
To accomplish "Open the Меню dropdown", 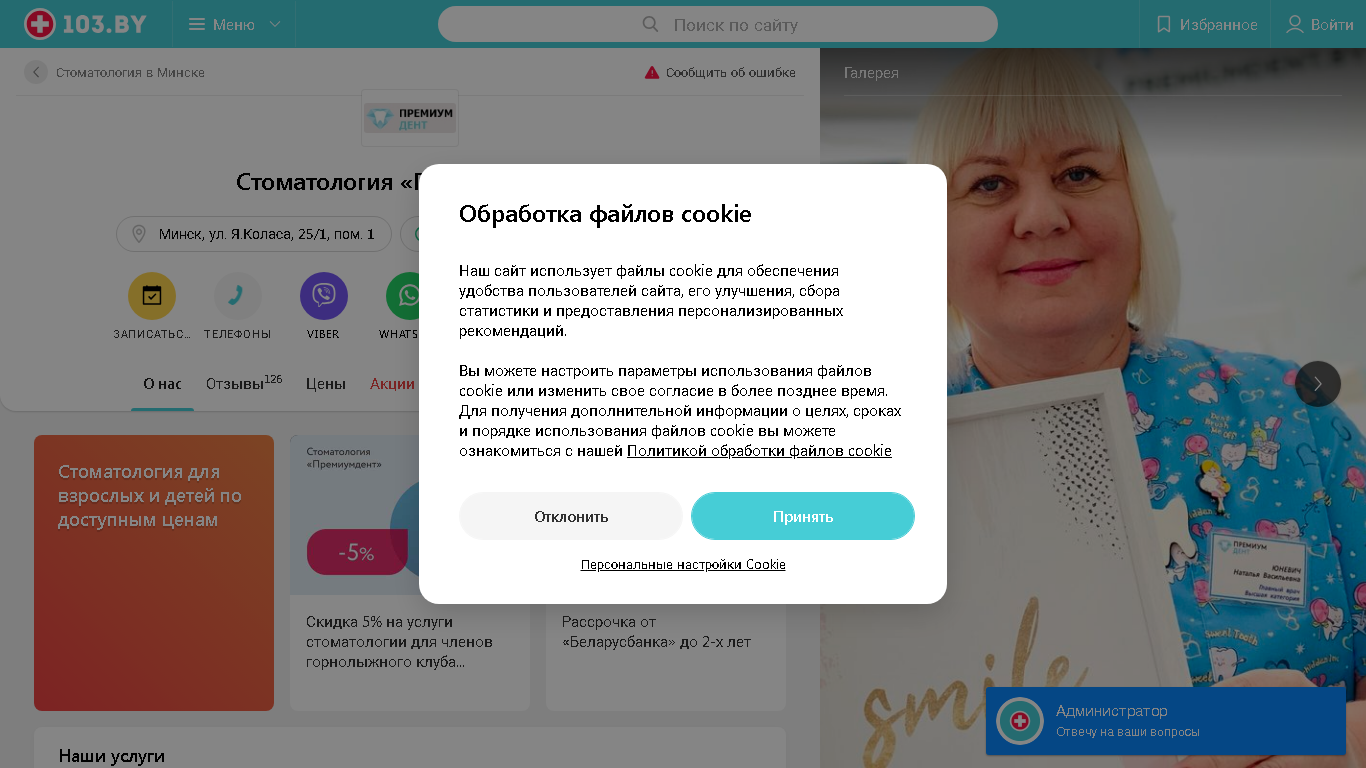I will [235, 24].
